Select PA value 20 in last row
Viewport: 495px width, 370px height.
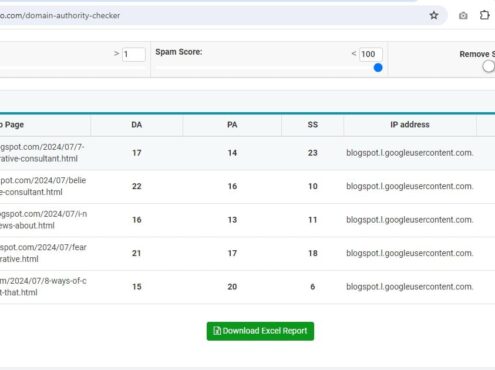[232, 287]
